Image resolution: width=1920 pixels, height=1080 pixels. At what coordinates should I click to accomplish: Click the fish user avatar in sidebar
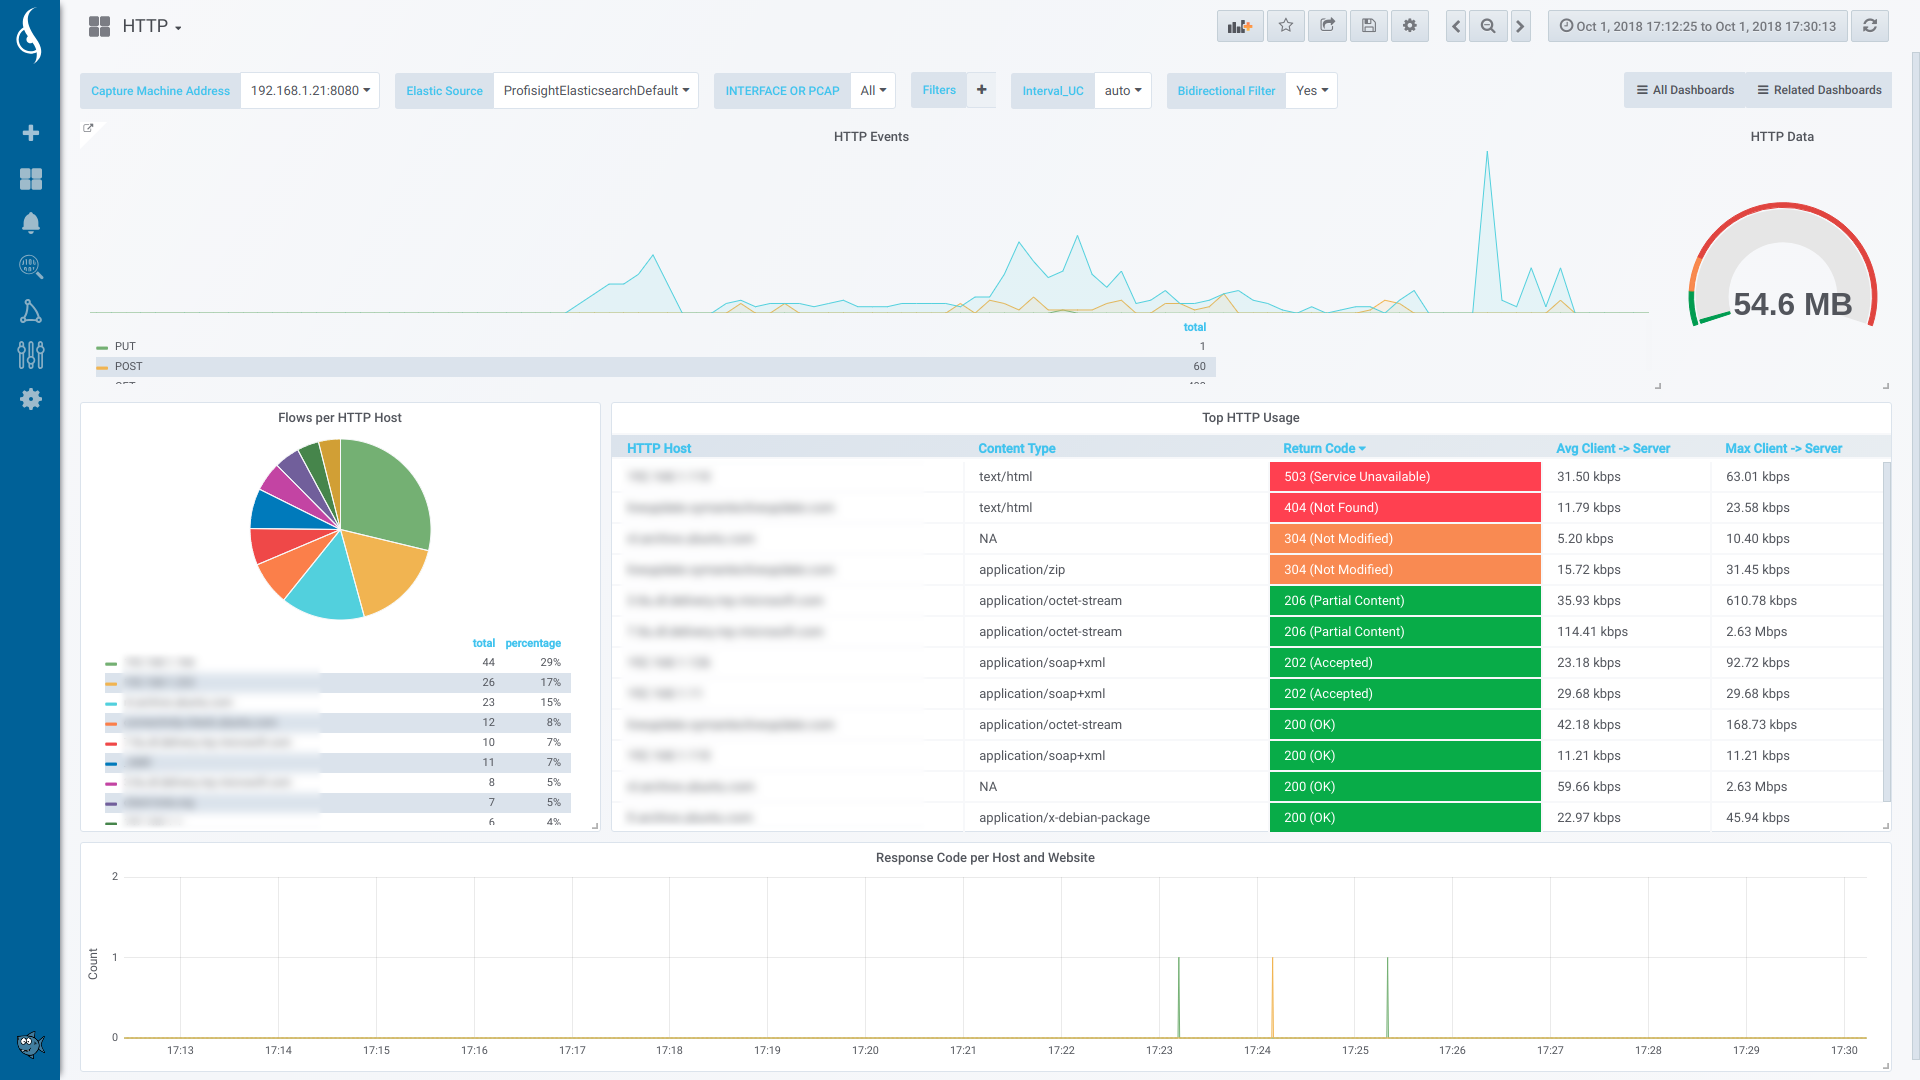(x=31, y=1045)
